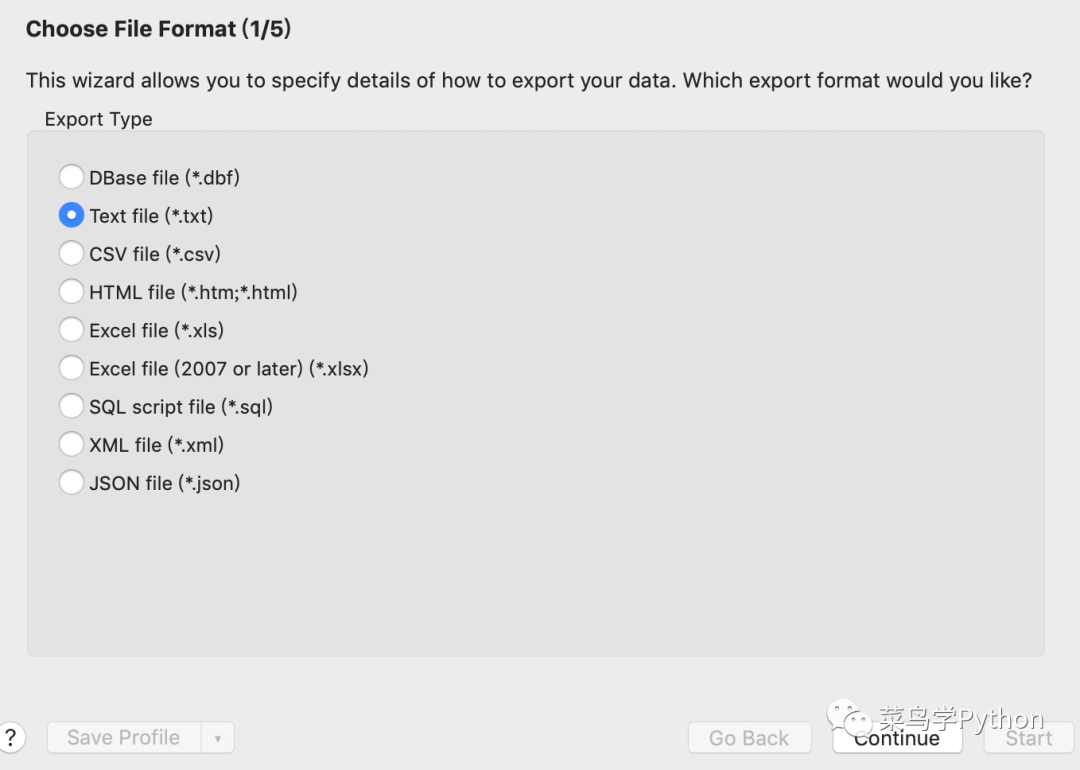
Task: Pick XML file (*.xml) export format
Action: (71, 444)
